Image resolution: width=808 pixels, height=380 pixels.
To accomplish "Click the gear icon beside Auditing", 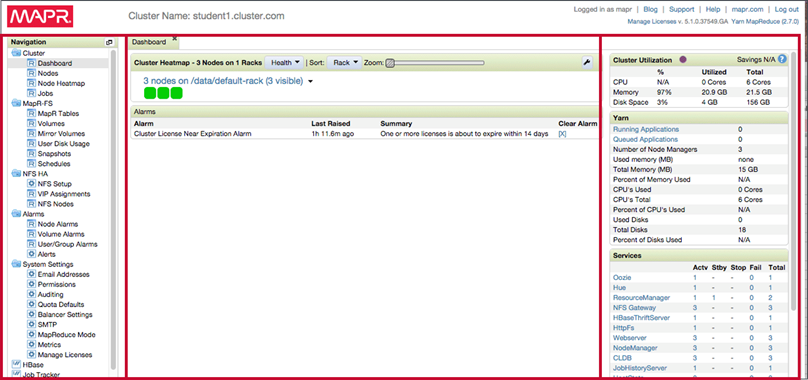I will pos(31,294).
